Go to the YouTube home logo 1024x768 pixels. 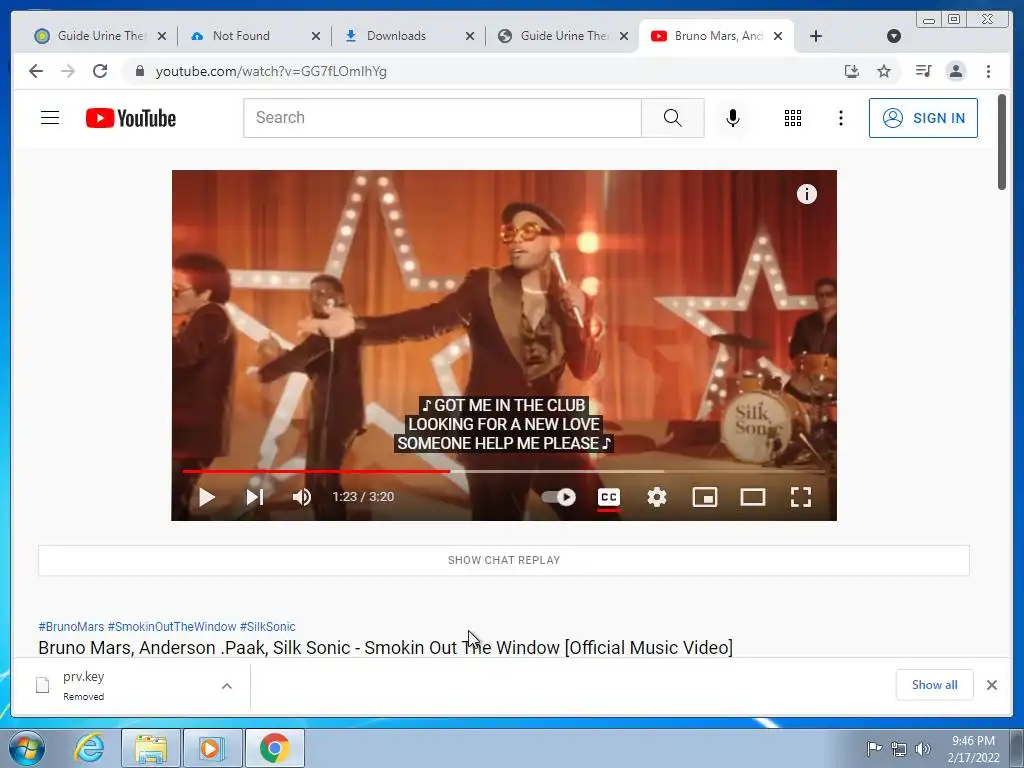[131, 118]
